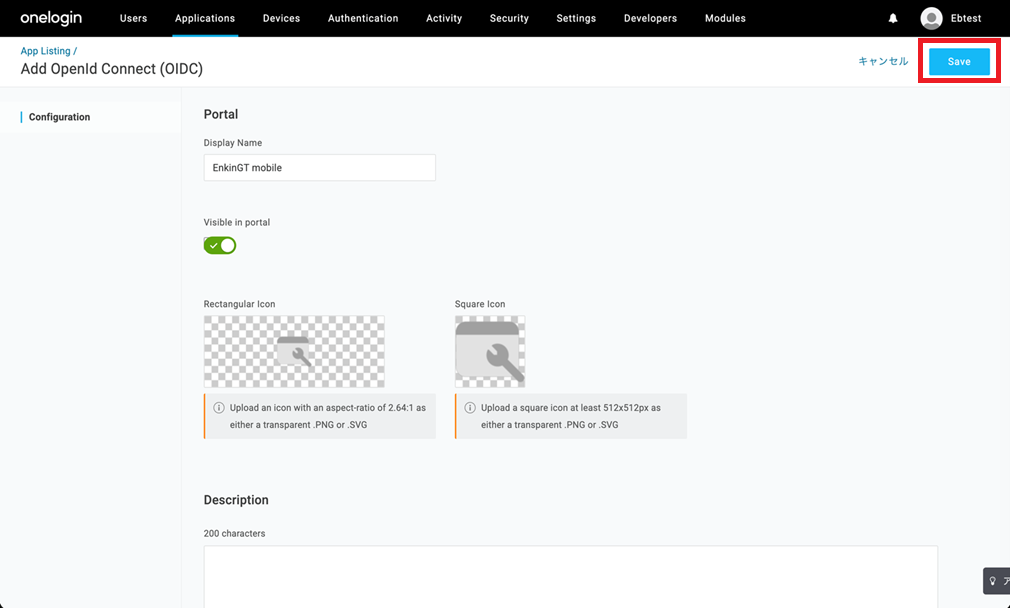
Task: Go back via App Listing breadcrumb
Action: click(x=46, y=51)
